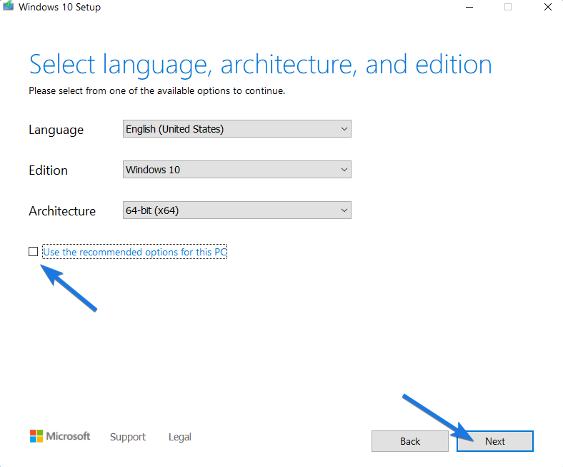The height and width of the screenshot is (467, 563).
Task: Open the Language dropdown
Action: click(x=237, y=129)
